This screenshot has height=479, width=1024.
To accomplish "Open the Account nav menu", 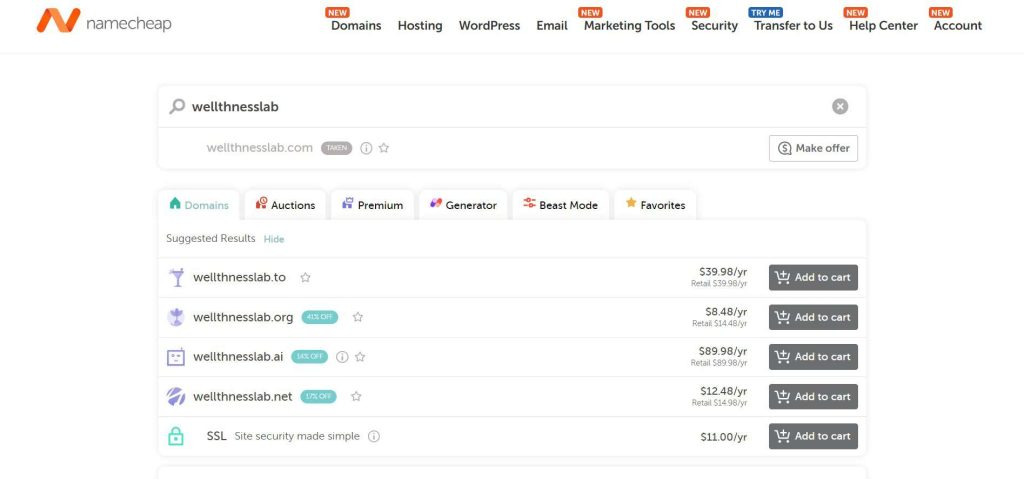I will point(958,25).
